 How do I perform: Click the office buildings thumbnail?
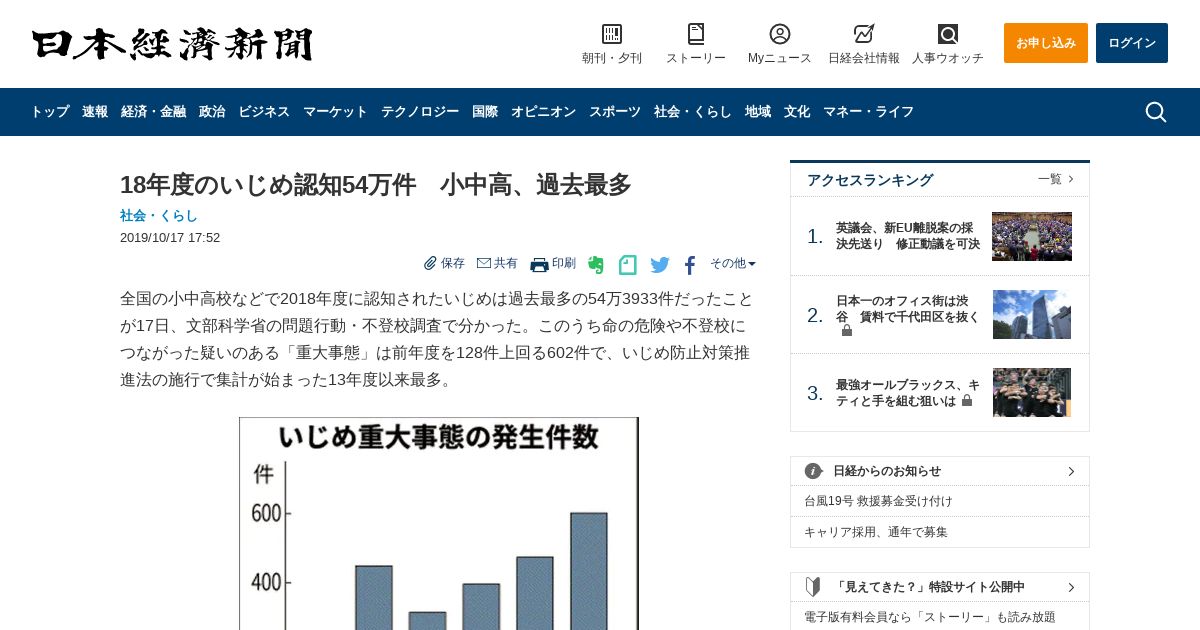[x=1032, y=314]
